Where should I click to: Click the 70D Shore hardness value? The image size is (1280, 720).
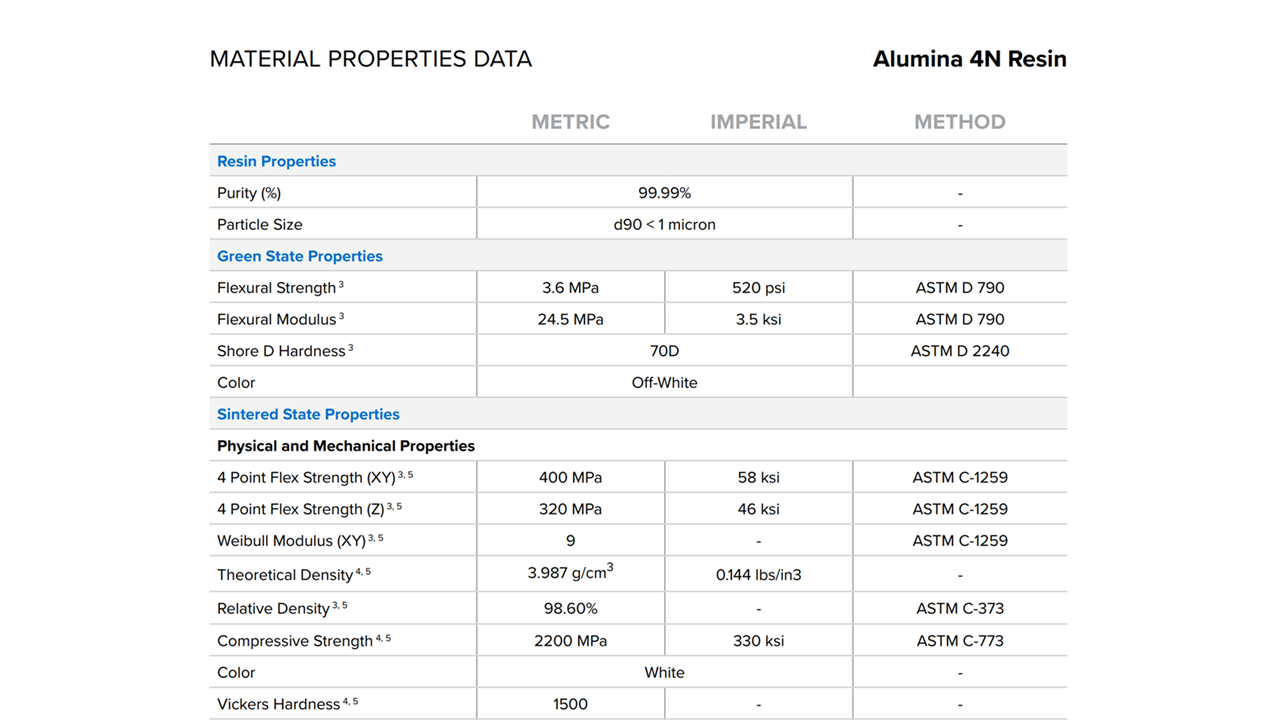664,351
